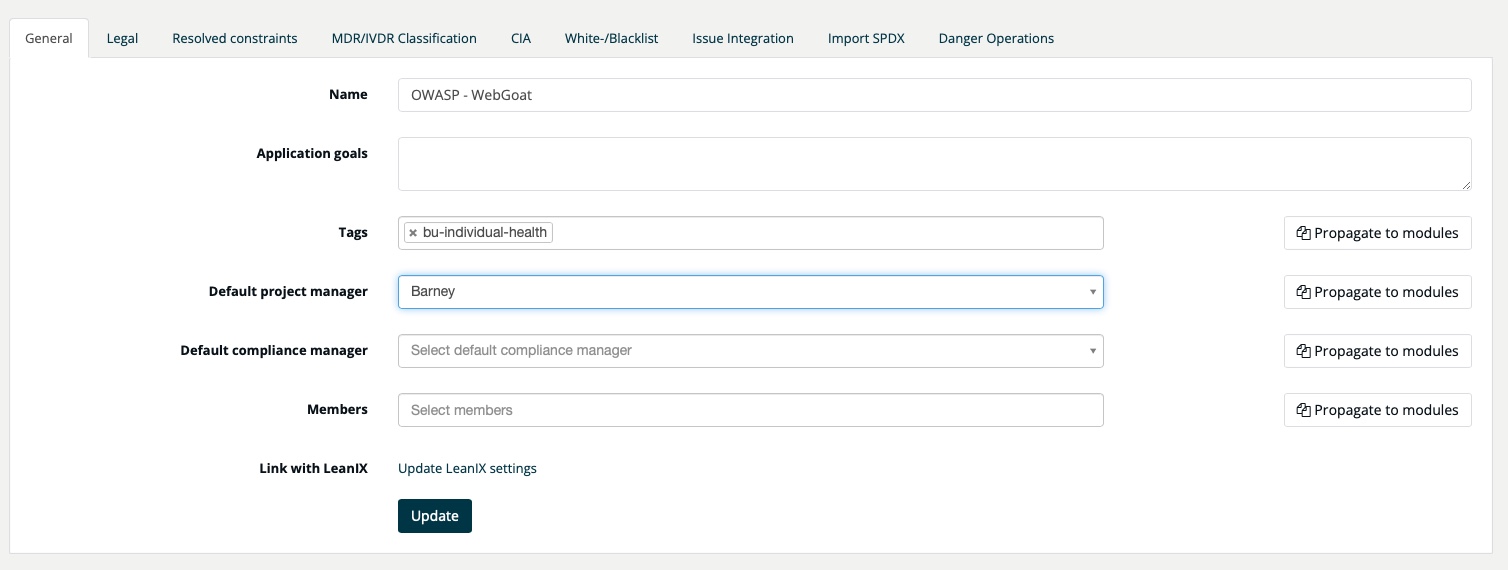This screenshot has width=1508, height=570.
Task: Switch to the Legal tab
Action: coord(122,38)
